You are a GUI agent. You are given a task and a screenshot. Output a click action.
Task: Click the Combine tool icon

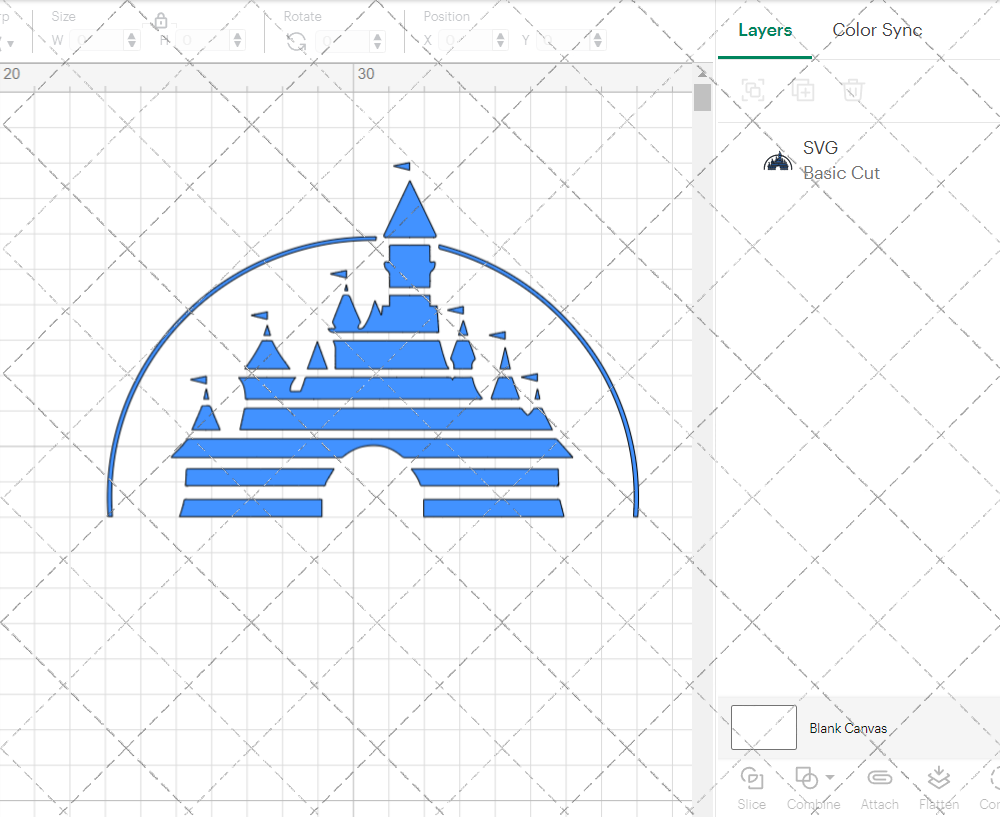click(806, 778)
